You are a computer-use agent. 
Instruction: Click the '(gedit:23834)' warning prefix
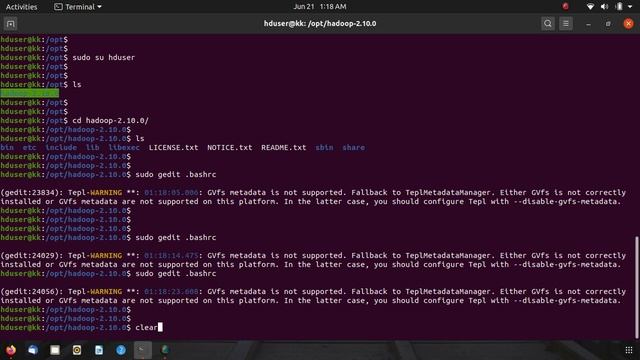click(x=31, y=192)
